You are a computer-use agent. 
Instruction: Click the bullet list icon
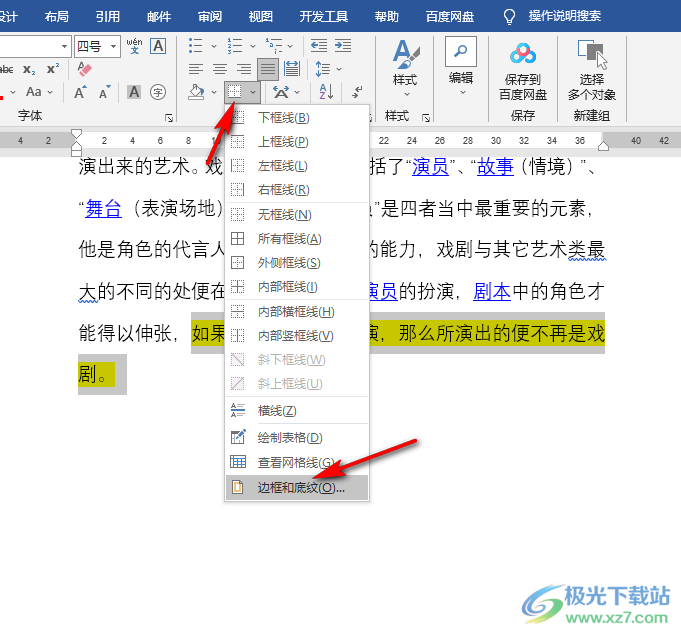pos(196,46)
